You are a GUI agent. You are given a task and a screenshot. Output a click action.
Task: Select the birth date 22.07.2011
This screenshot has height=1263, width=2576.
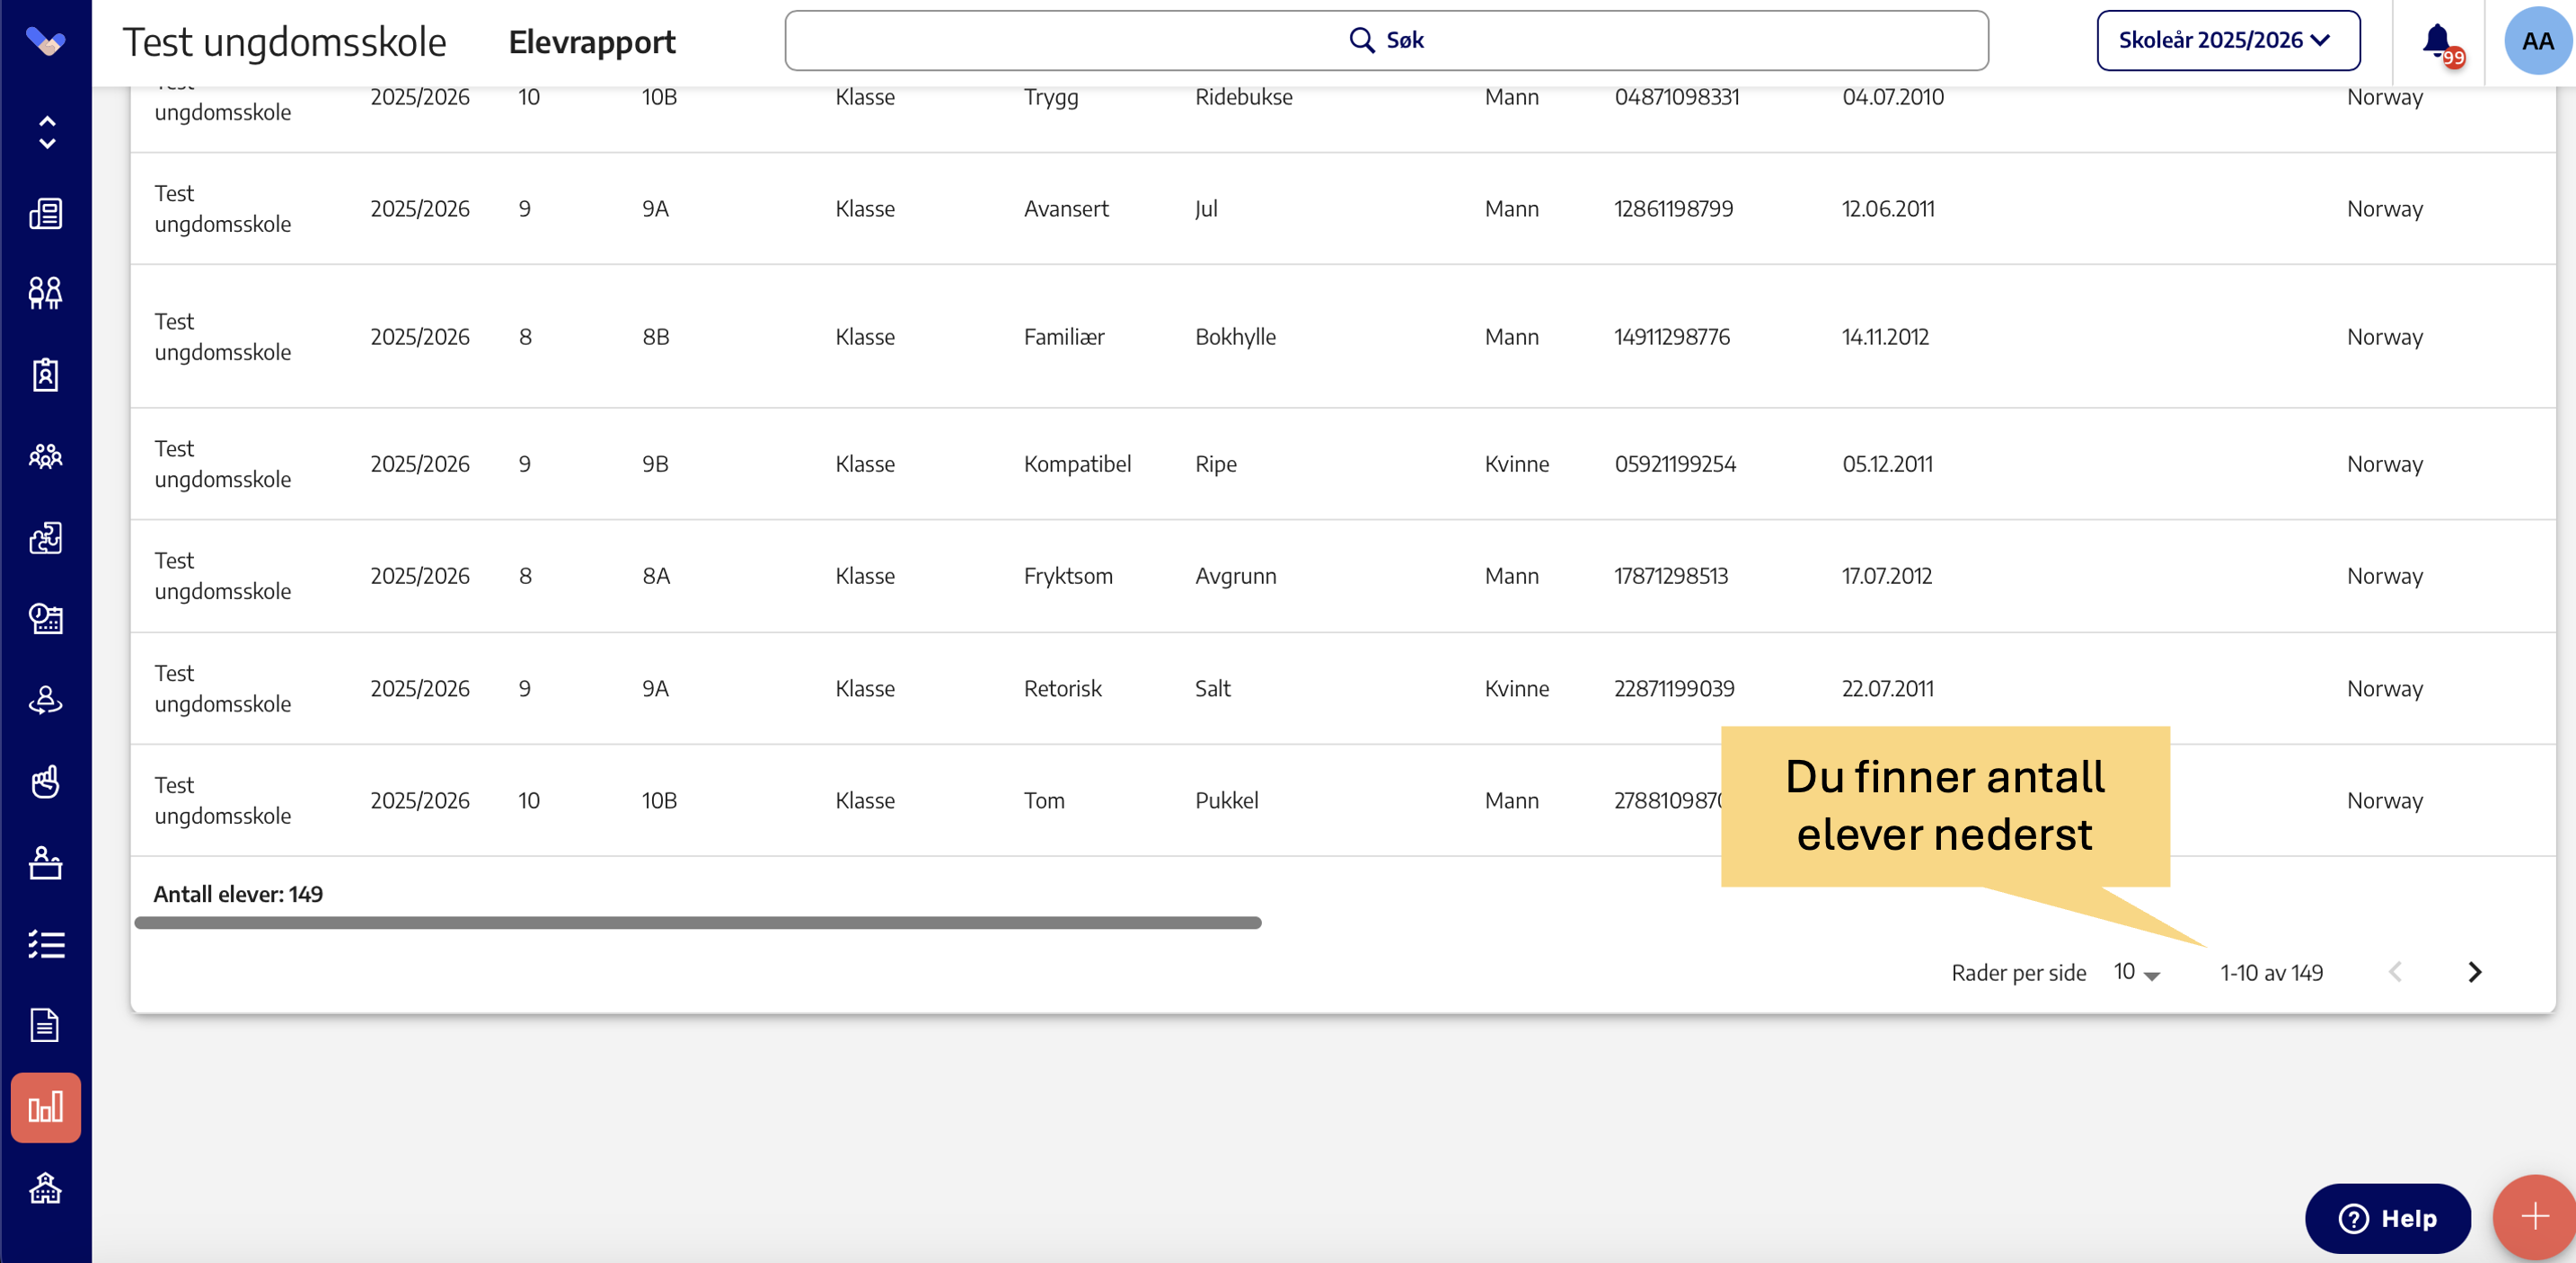(1888, 689)
